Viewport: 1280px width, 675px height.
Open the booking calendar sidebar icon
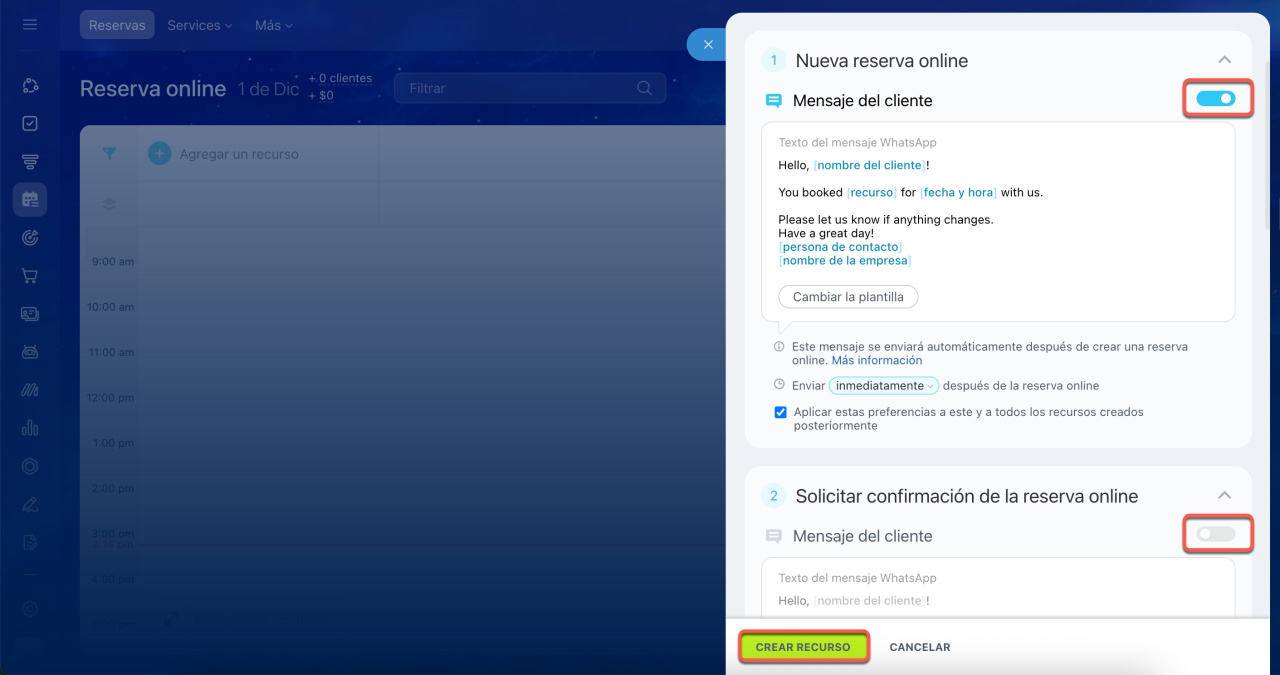click(30, 199)
